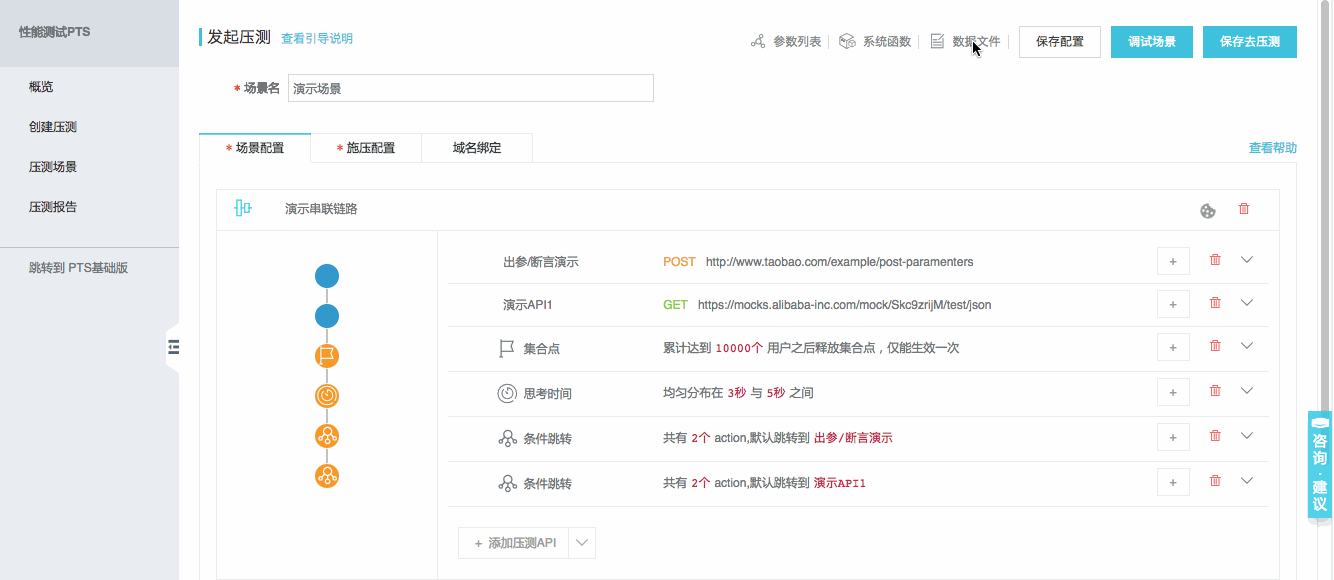Click the chain link icon beside 演示串联链路
This screenshot has height=580, width=1334.
(x=241, y=208)
